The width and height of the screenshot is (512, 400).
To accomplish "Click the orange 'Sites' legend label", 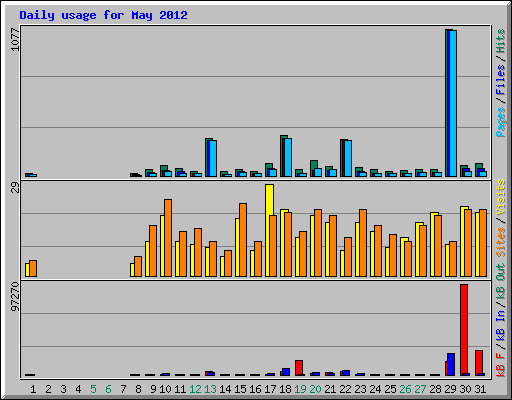I will point(500,242).
